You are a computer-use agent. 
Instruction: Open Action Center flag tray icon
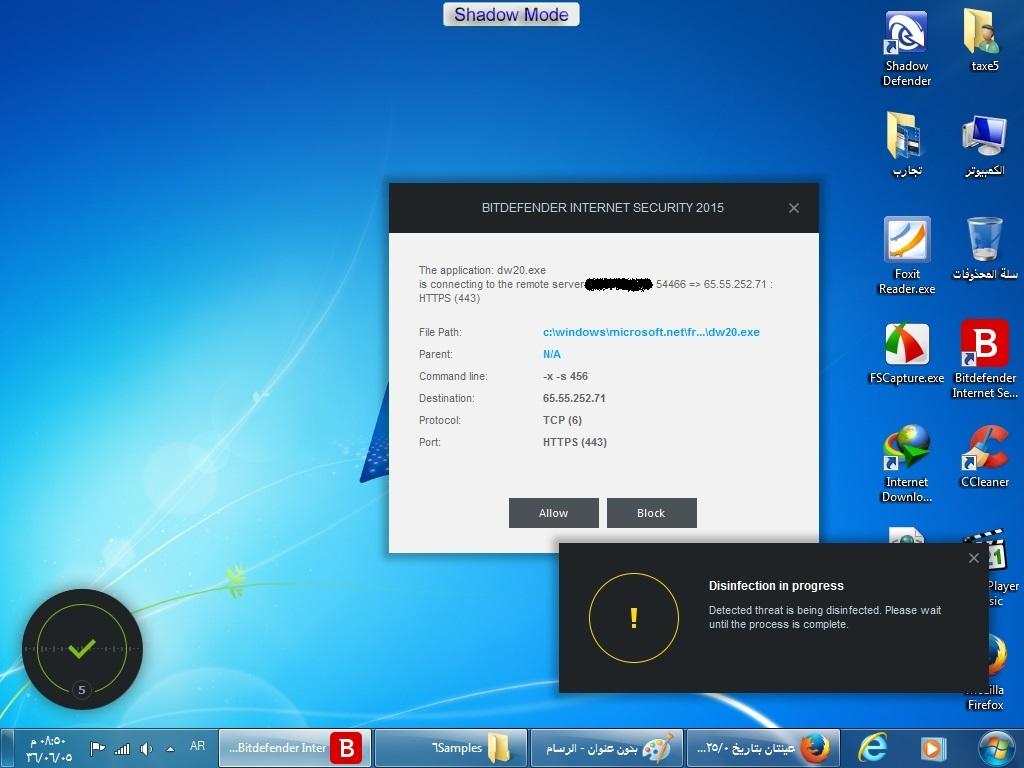tap(97, 748)
